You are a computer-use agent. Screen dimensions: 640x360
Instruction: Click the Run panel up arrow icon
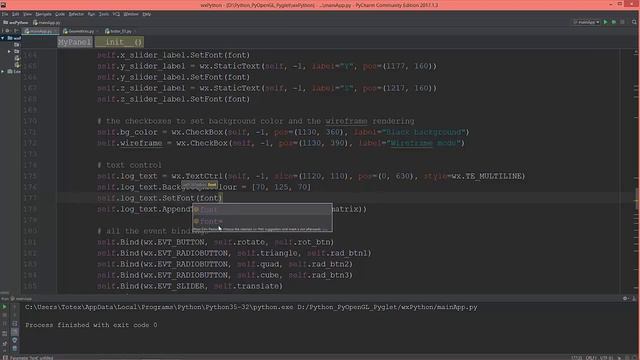pos(15,307)
